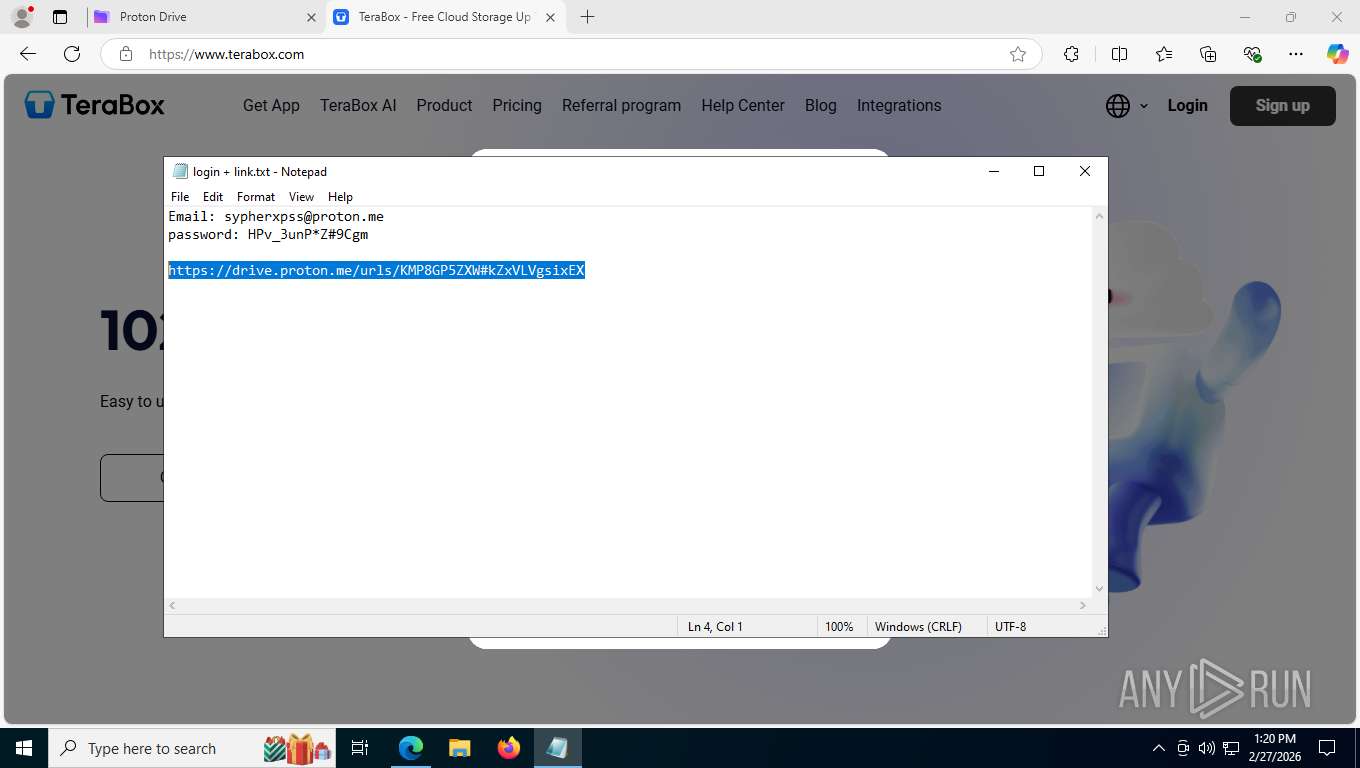The width and height of the screenshot is (1360, 768).
Task: Toggle Edge split screen icon
Action: (1120, 54)
